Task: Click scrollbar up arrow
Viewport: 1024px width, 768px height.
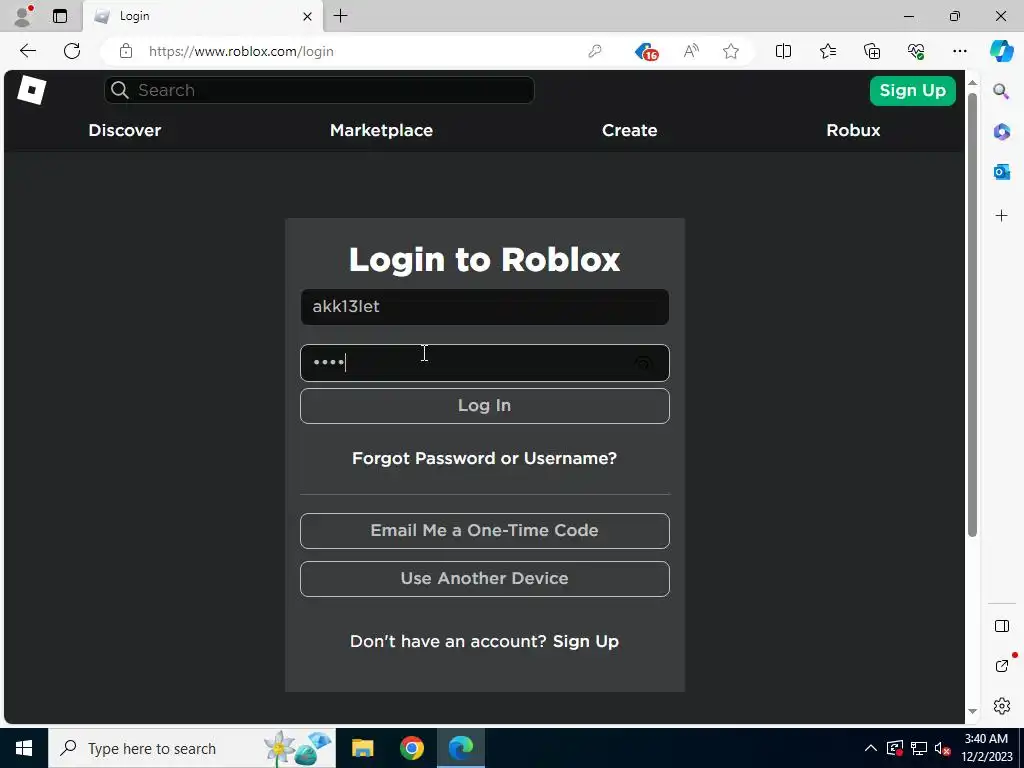Action: [972, 83]
